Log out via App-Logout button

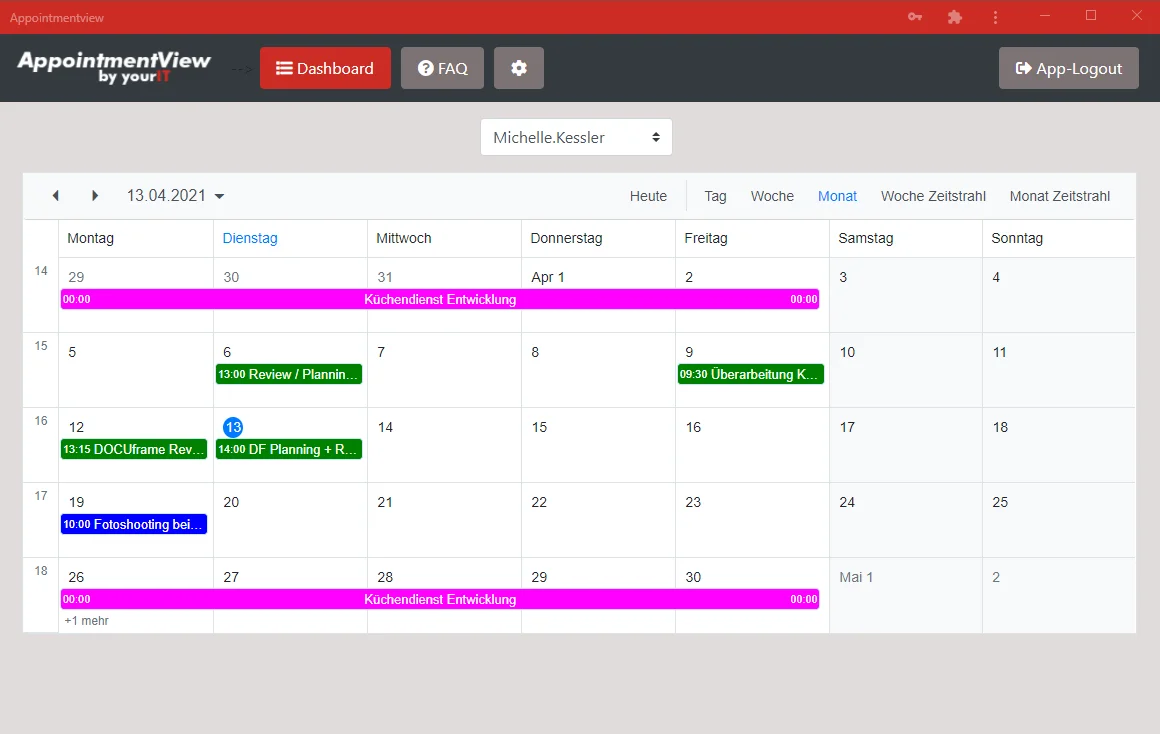(x=1068, y=68)
